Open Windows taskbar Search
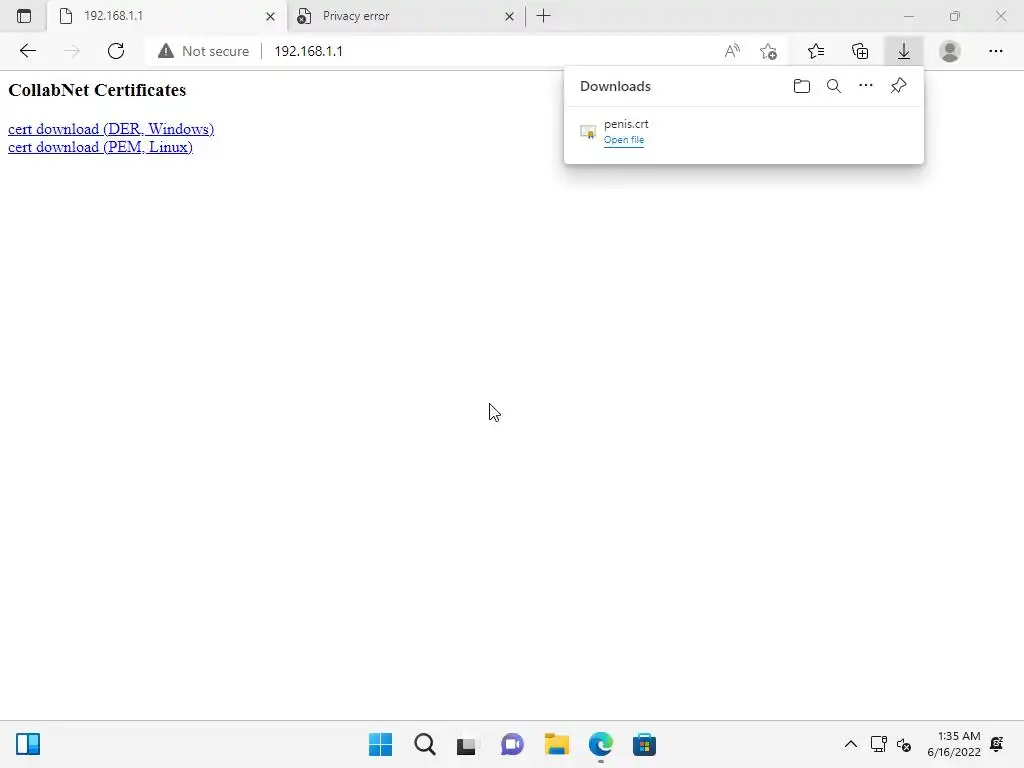This screenshot has height=768, width=1024. [x=424, y=744]
